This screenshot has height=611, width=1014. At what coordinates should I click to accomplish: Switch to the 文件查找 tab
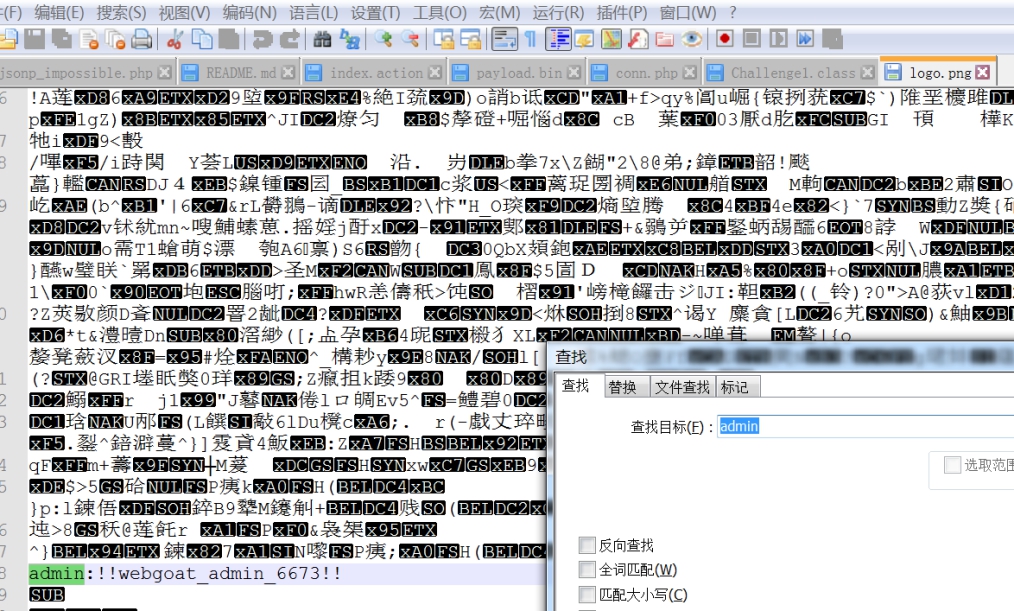(682, 387)
